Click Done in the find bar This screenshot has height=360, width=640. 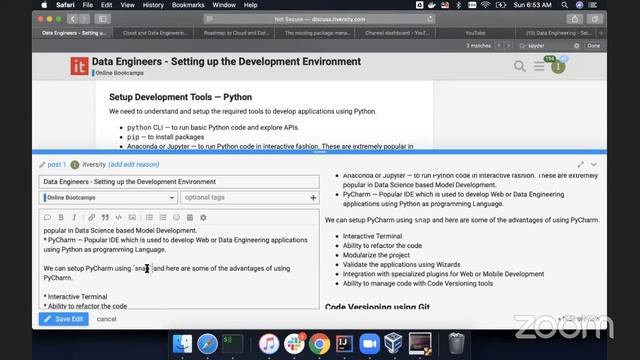pyautogui.click(x=593, y=46)
